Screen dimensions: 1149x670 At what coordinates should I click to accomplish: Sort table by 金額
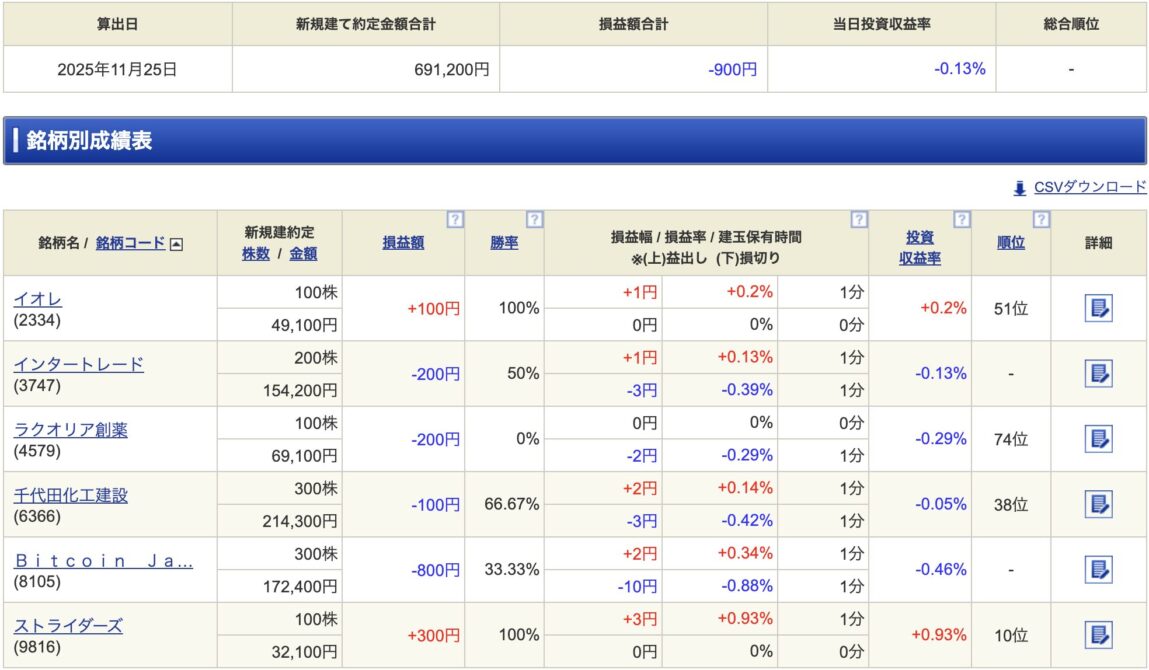(303, 254)
